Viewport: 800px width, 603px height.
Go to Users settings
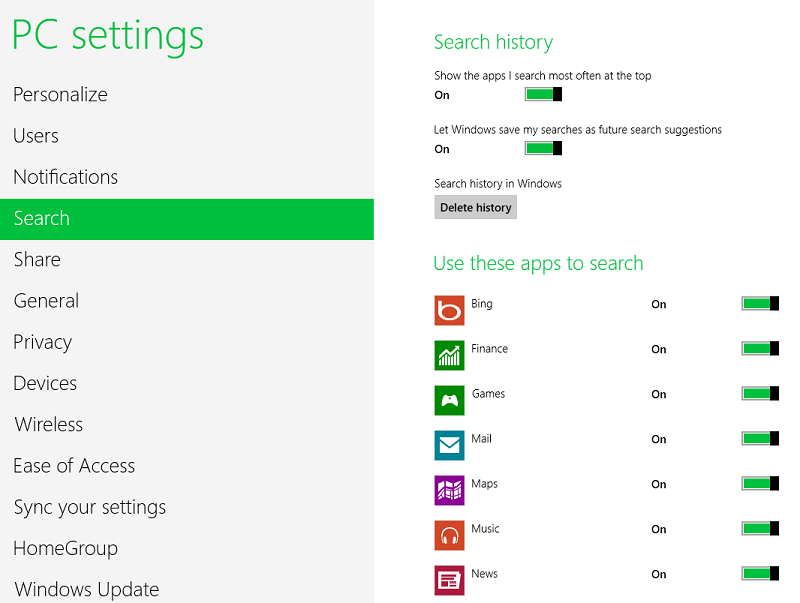click(187, 136)
